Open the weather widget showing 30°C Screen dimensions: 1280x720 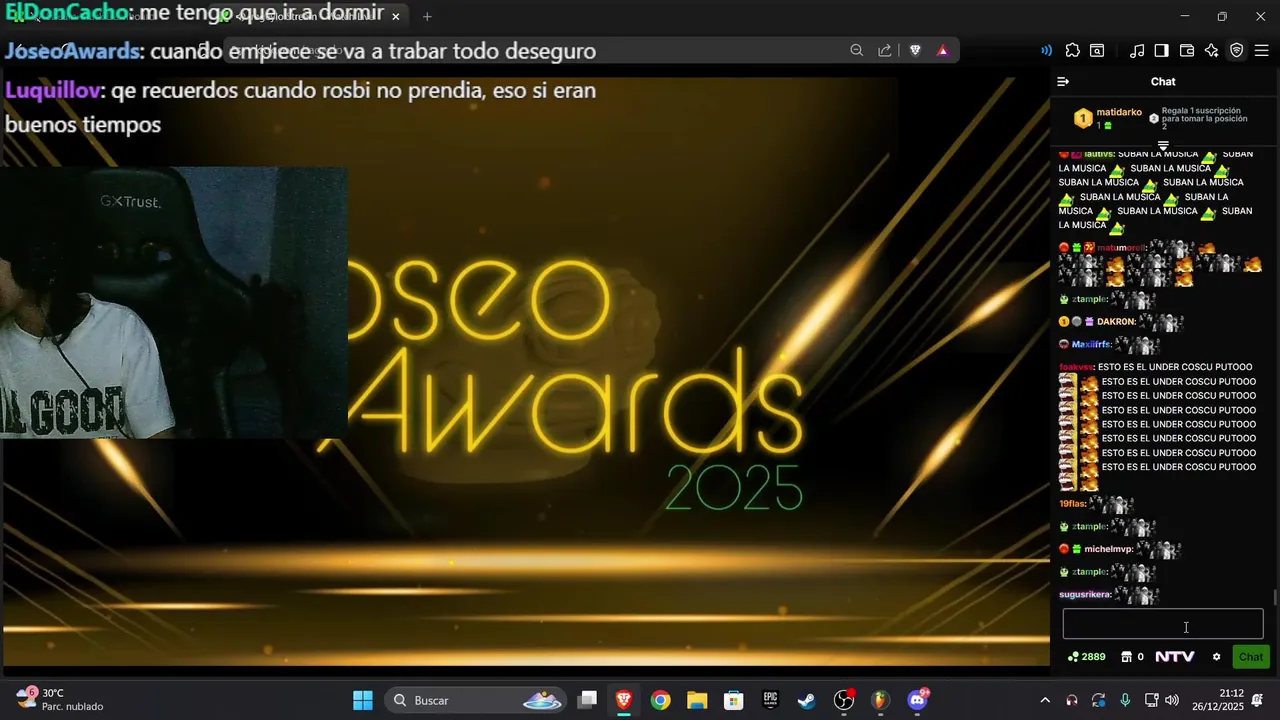click(60, 700)
